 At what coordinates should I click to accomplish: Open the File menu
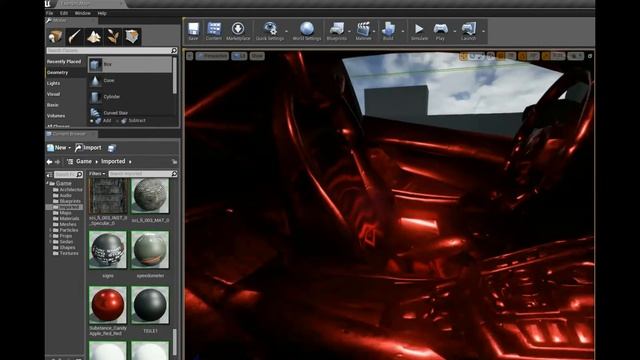pyautogui.click(x=49, y=13)
